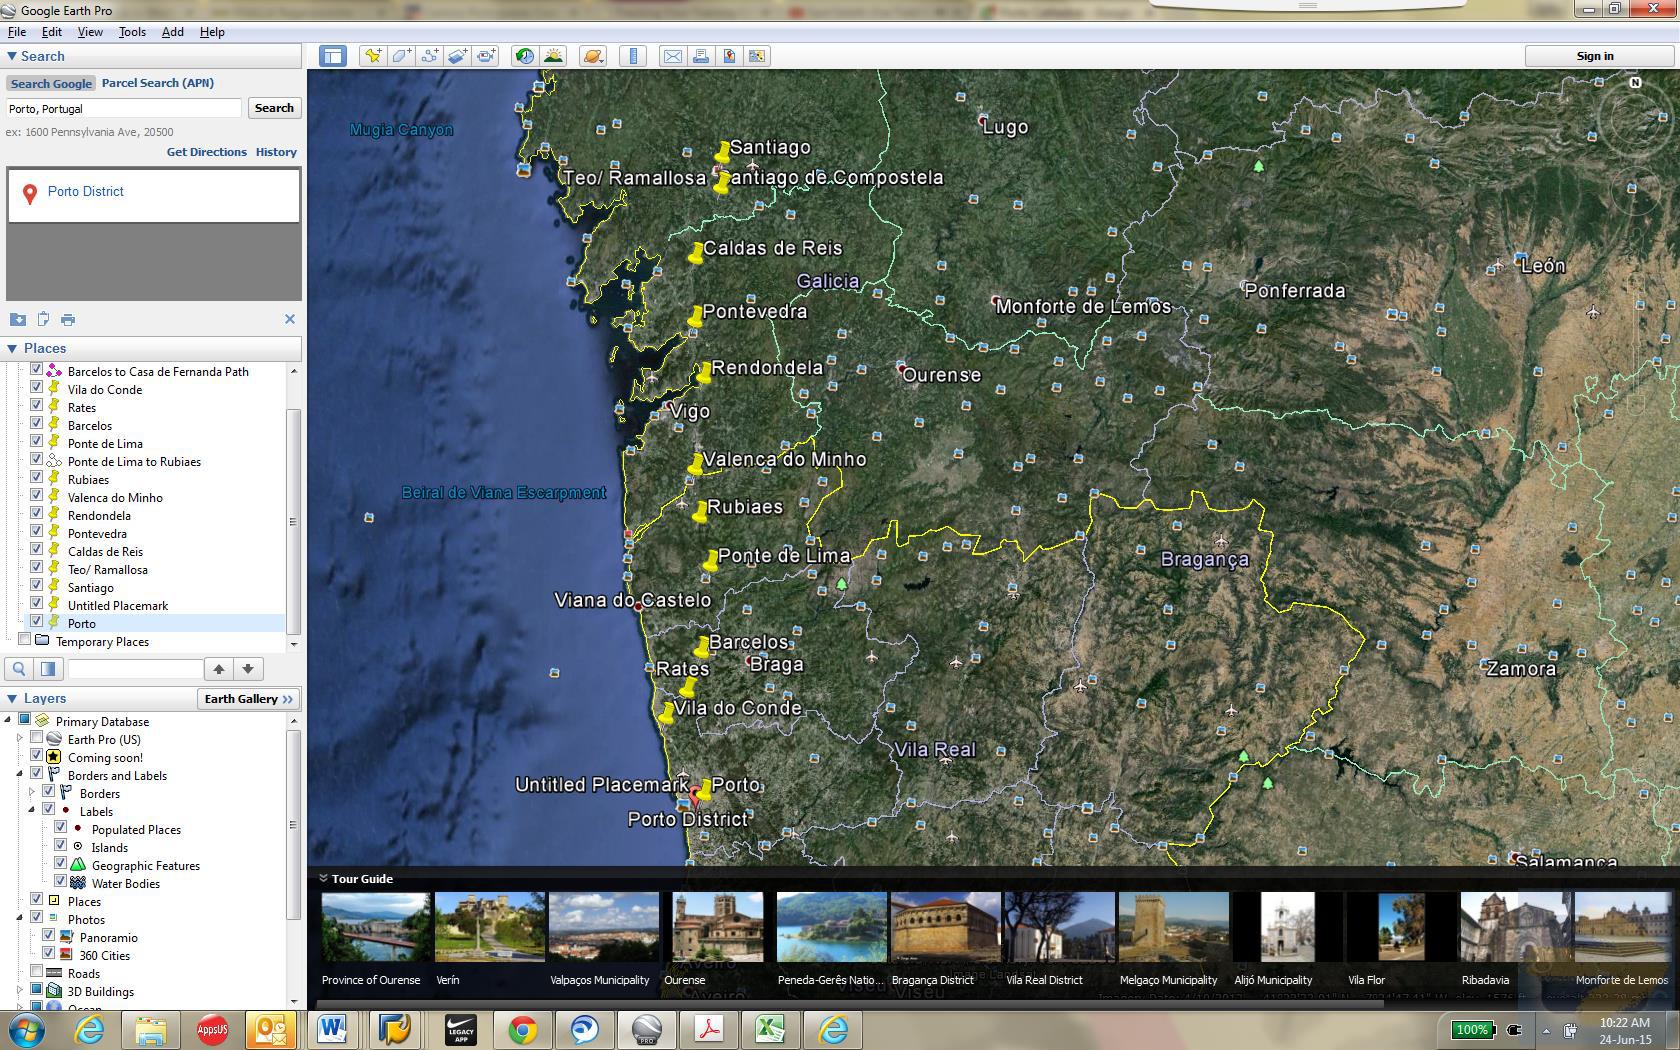Disable the Populated Places layer
Screen dimensions: 1680x1050
pyautogui.click(x=61, y=828)
